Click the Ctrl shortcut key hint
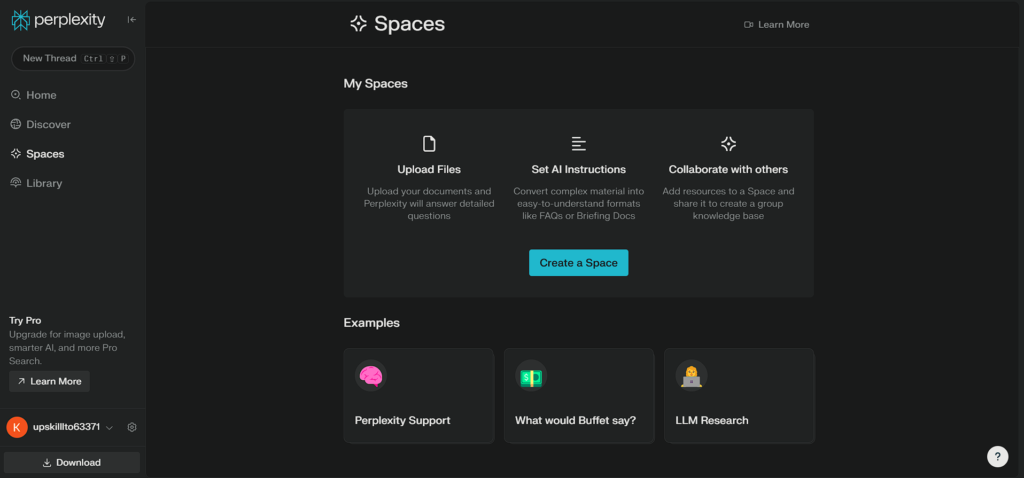 93,59
